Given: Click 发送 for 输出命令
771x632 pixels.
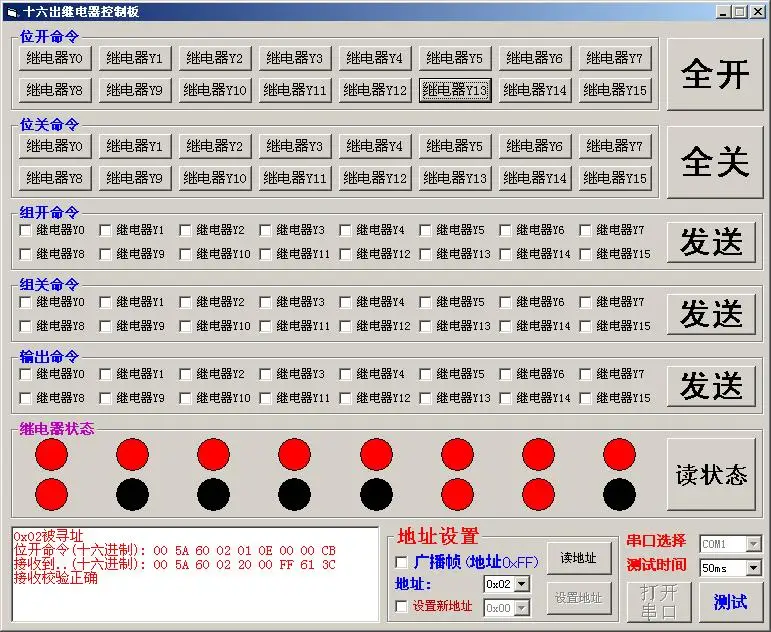Looking at the screenshot, I should pyautogui.click(x=711, y=386).
